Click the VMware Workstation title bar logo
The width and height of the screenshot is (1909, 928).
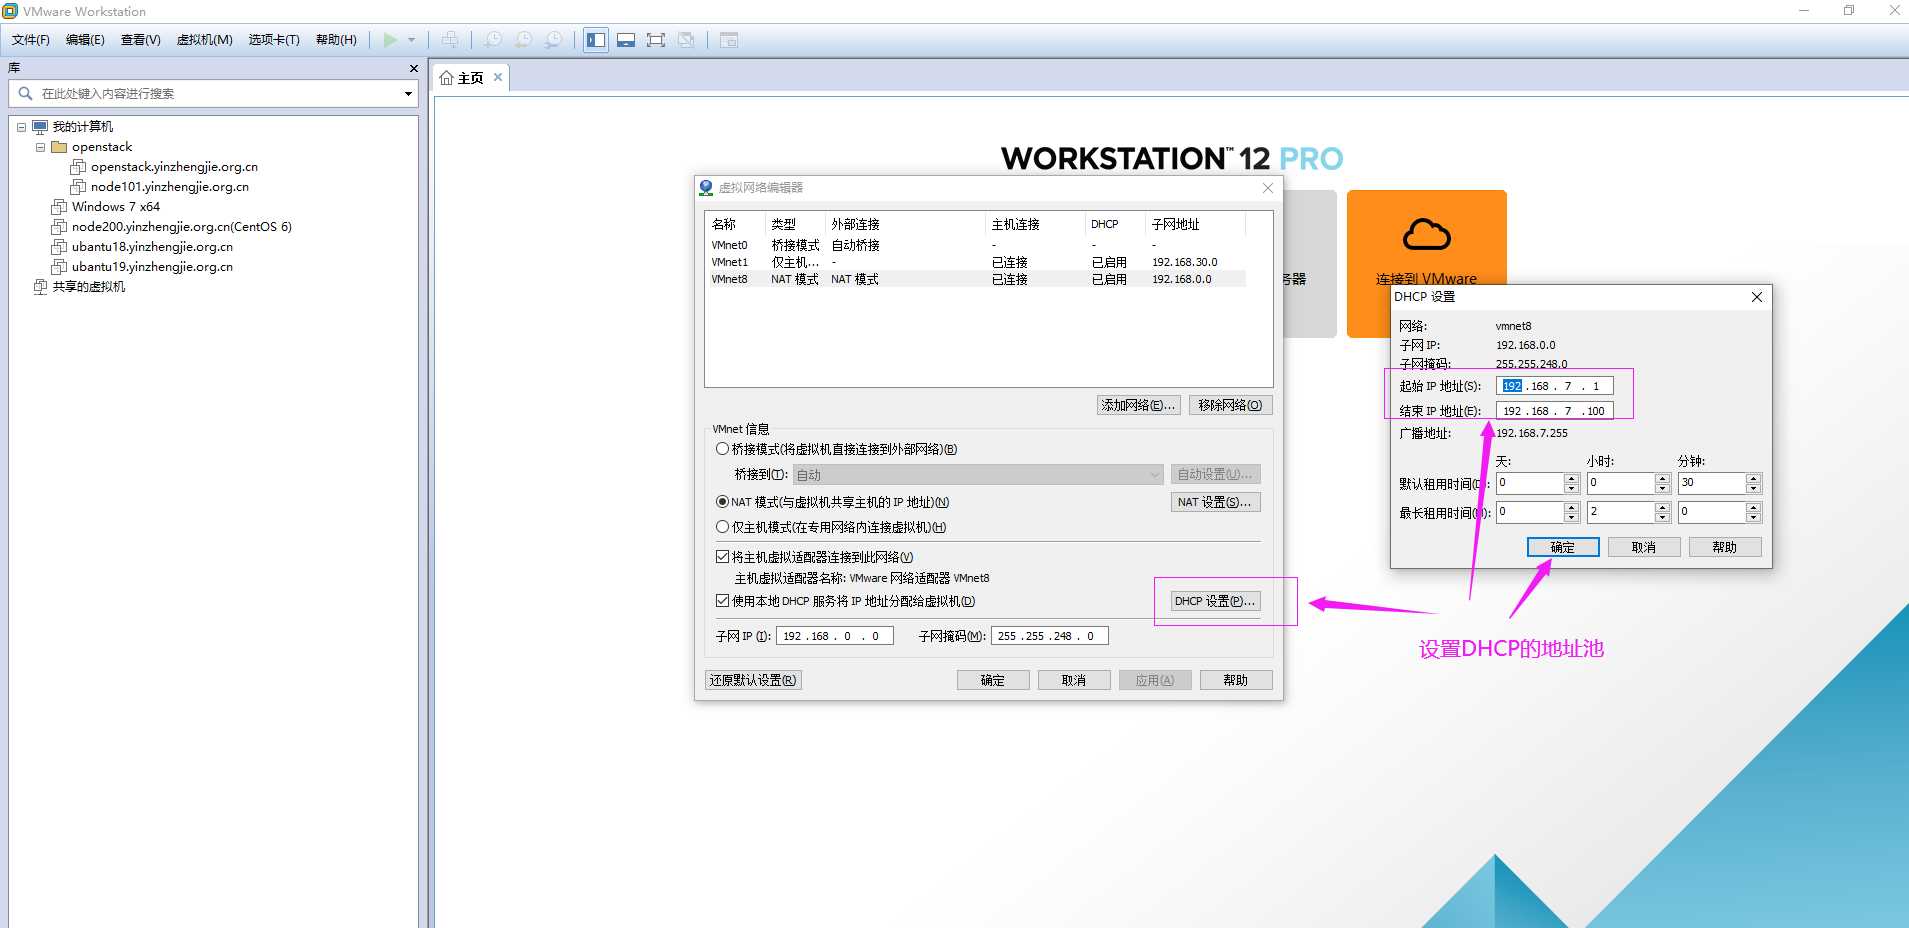tap(10, 11)
